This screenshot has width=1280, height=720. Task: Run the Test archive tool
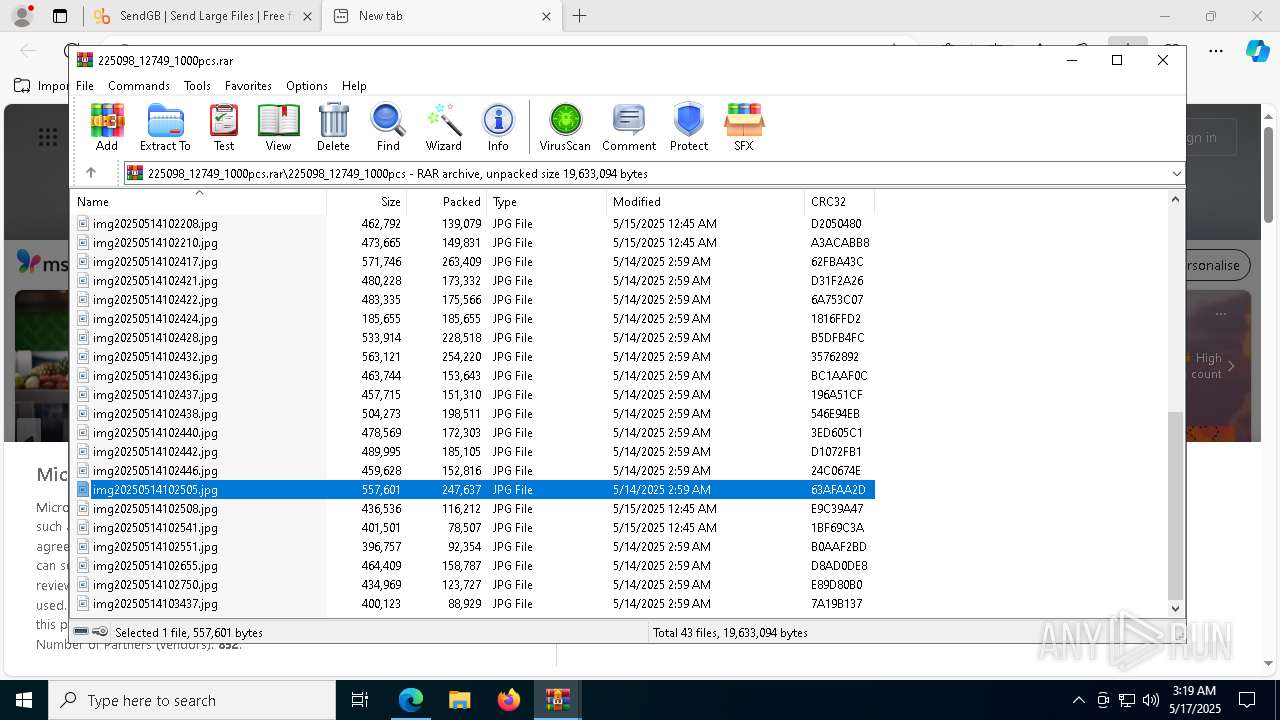[224, 127]
